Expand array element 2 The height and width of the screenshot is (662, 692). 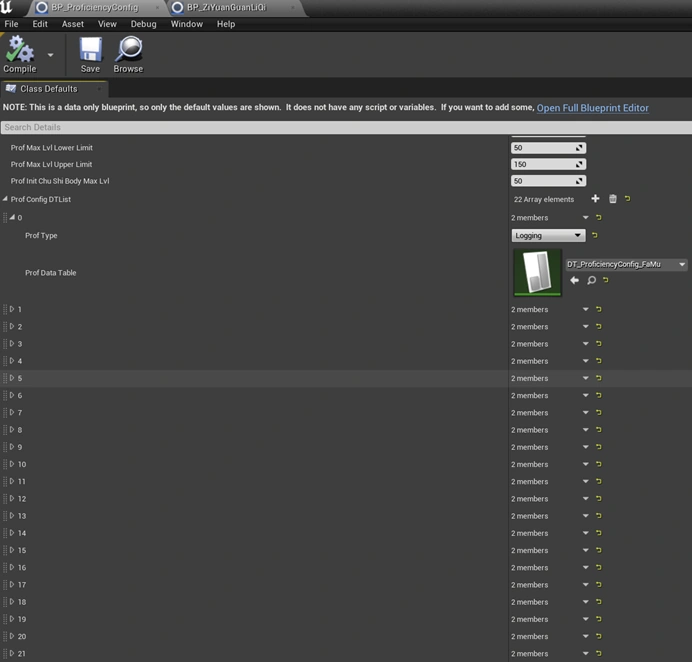coord(12,326)
